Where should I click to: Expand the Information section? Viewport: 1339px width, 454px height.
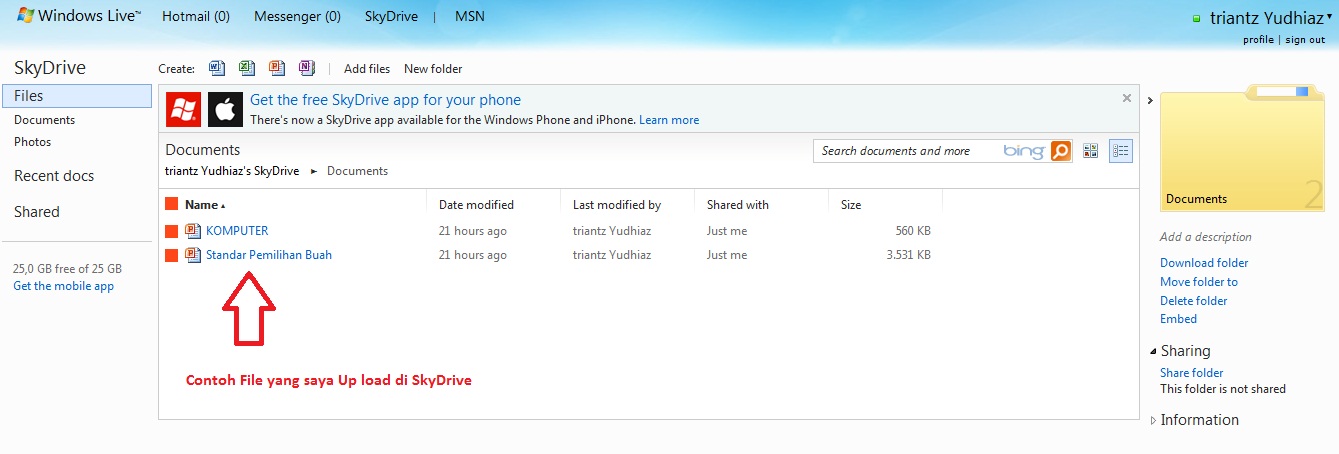tap(1153, 421)
